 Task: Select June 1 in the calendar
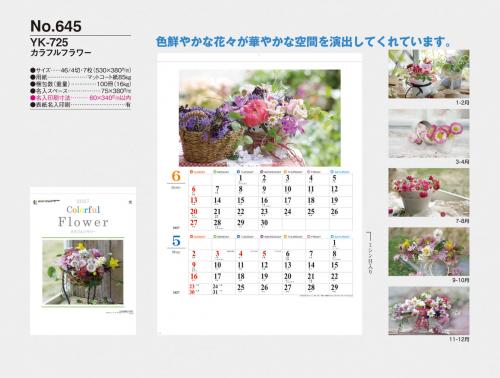click(241, 178)
